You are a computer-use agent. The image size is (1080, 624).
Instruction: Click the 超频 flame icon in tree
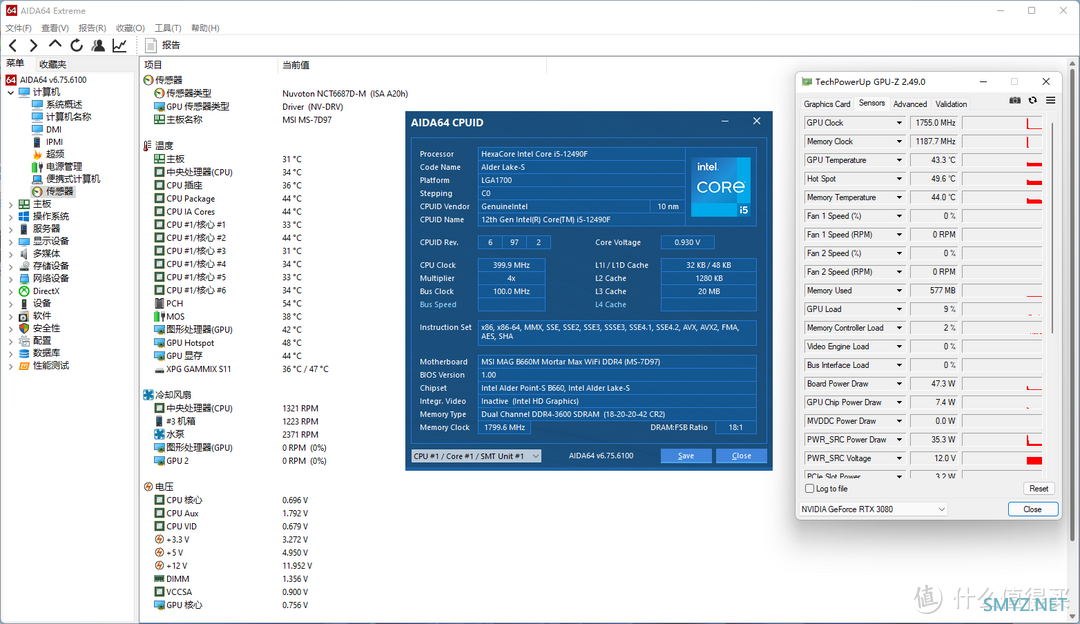(x=37, y=154)
